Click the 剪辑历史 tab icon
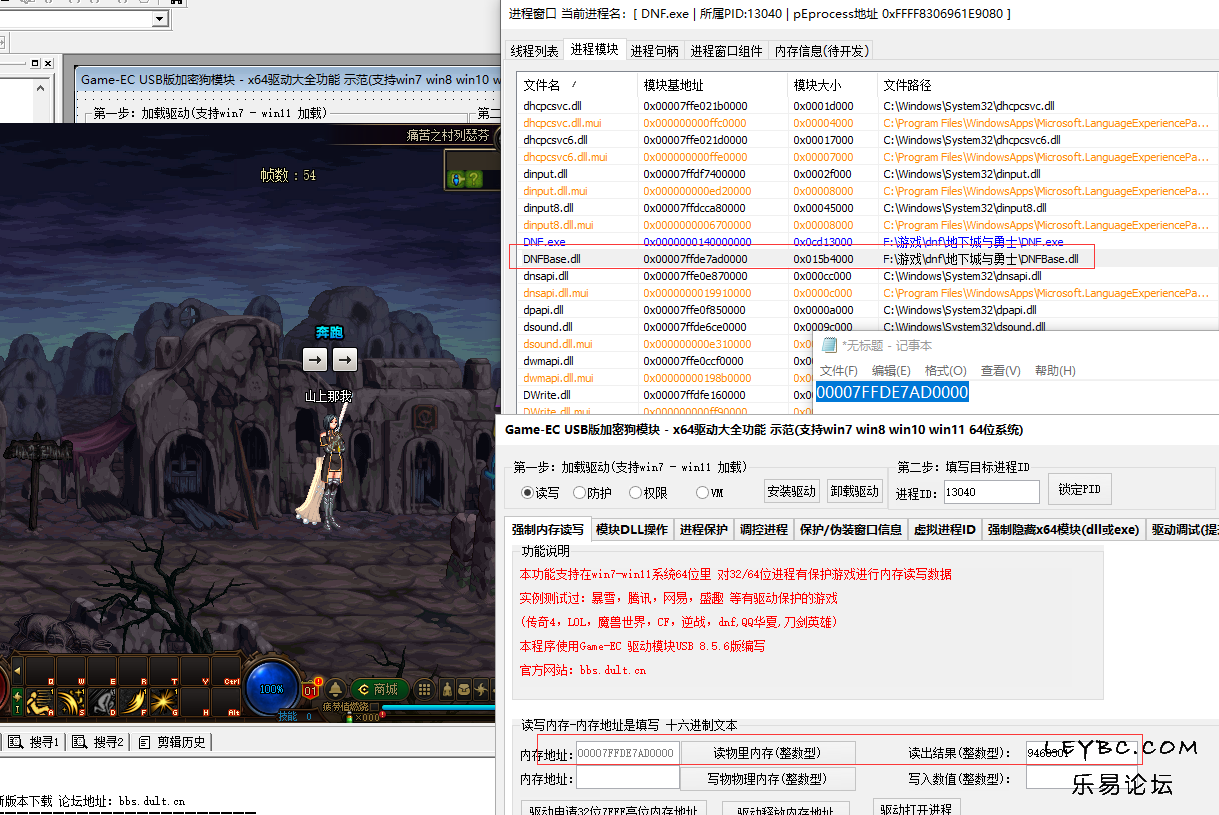The width and height of the screenshot is (1219, 815). click(x=145, y=742)
